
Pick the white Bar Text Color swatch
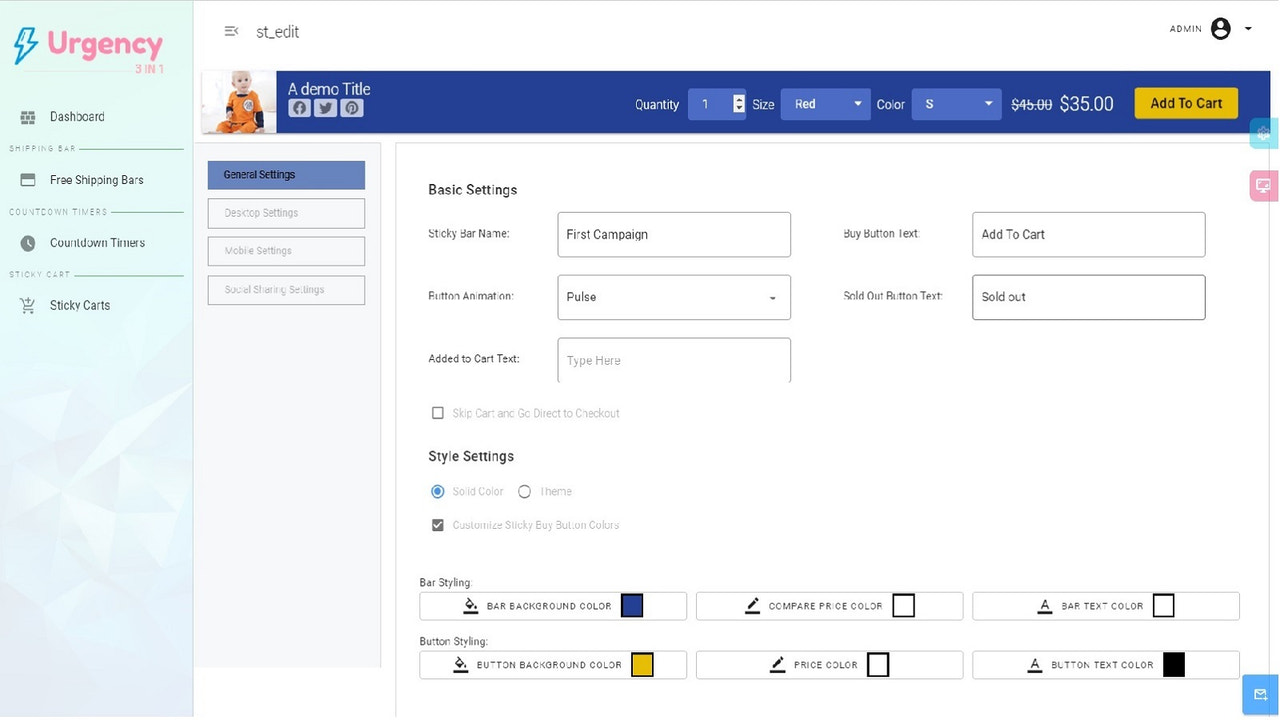(x=1164, y=606)
